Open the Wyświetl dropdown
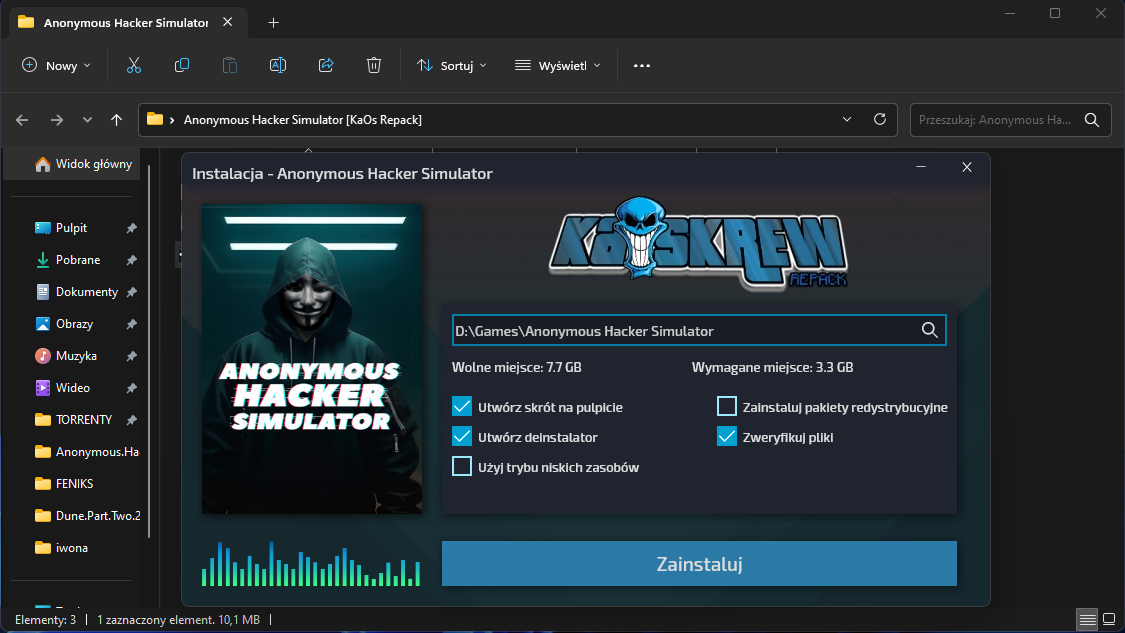Screen dimensions: 1125x633 [x=557, y=65]
